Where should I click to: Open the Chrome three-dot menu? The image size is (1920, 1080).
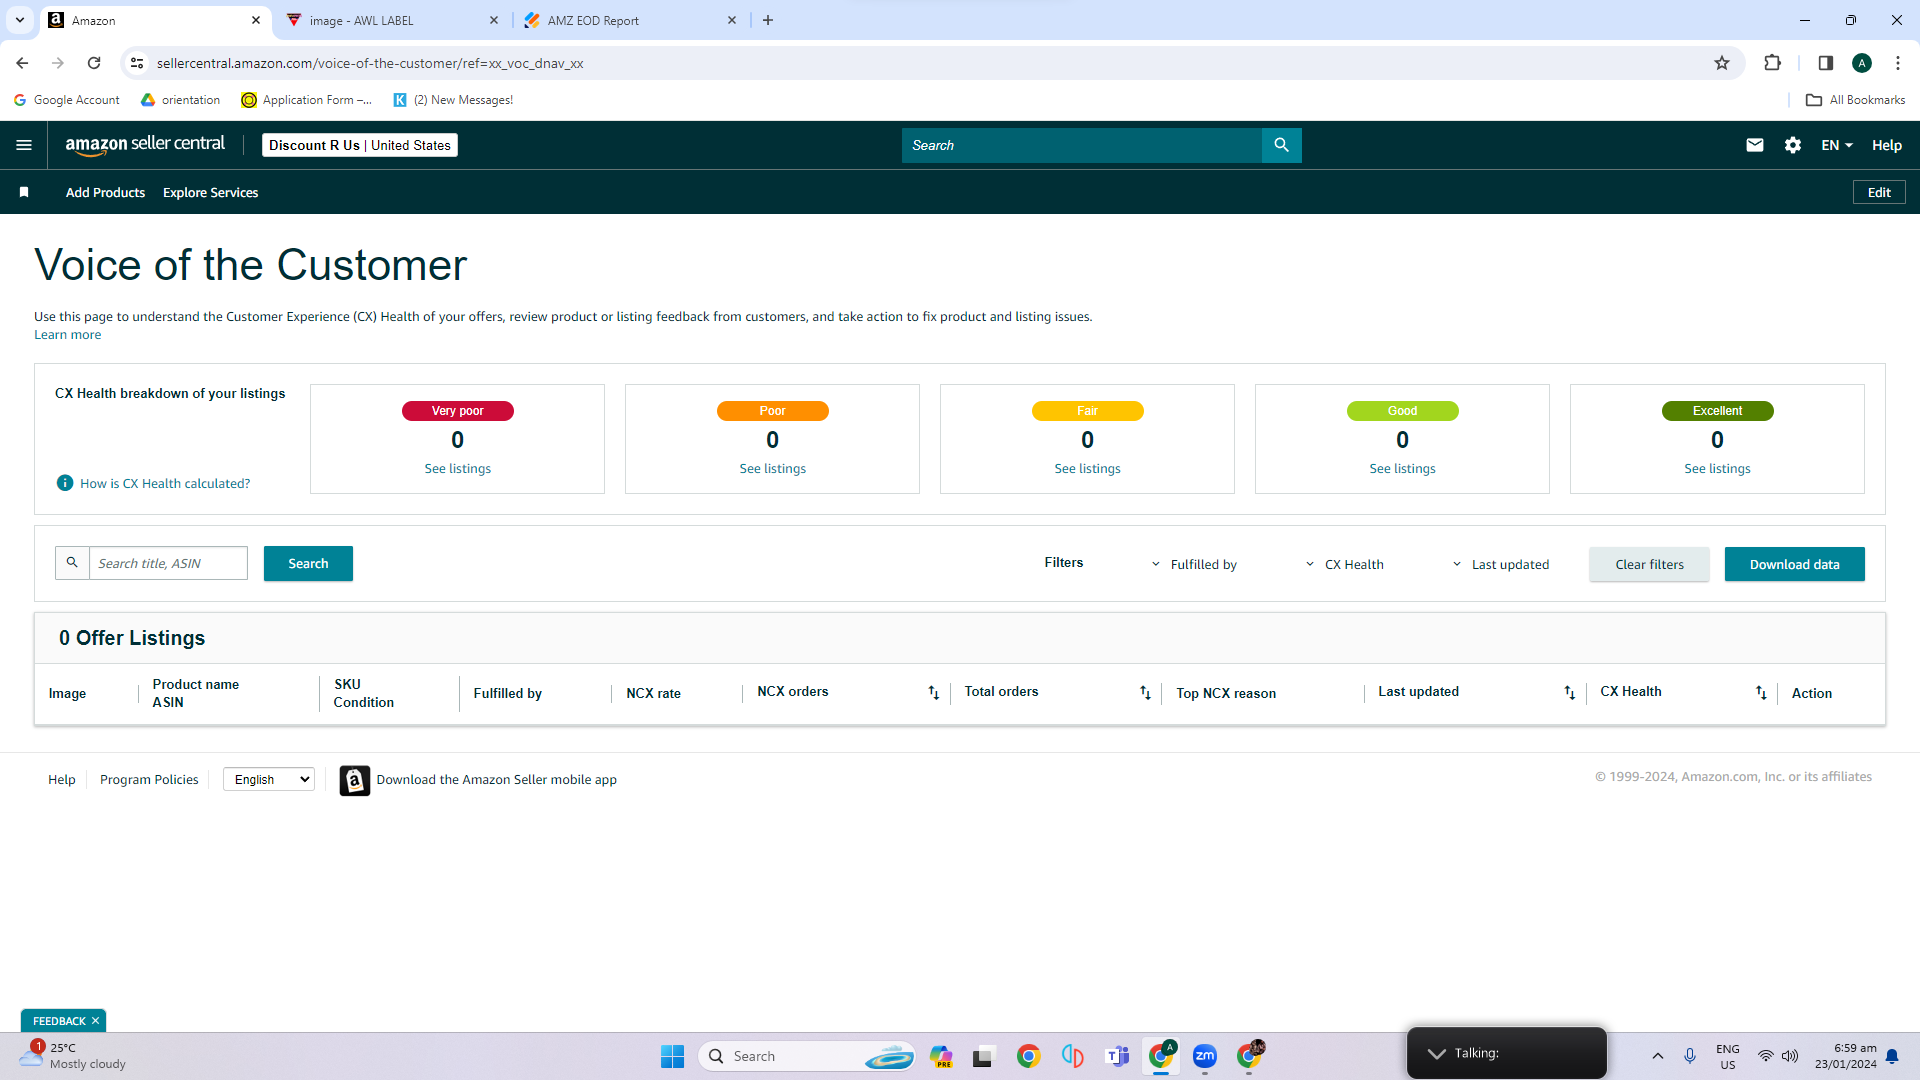click(x=1897, y=63)
